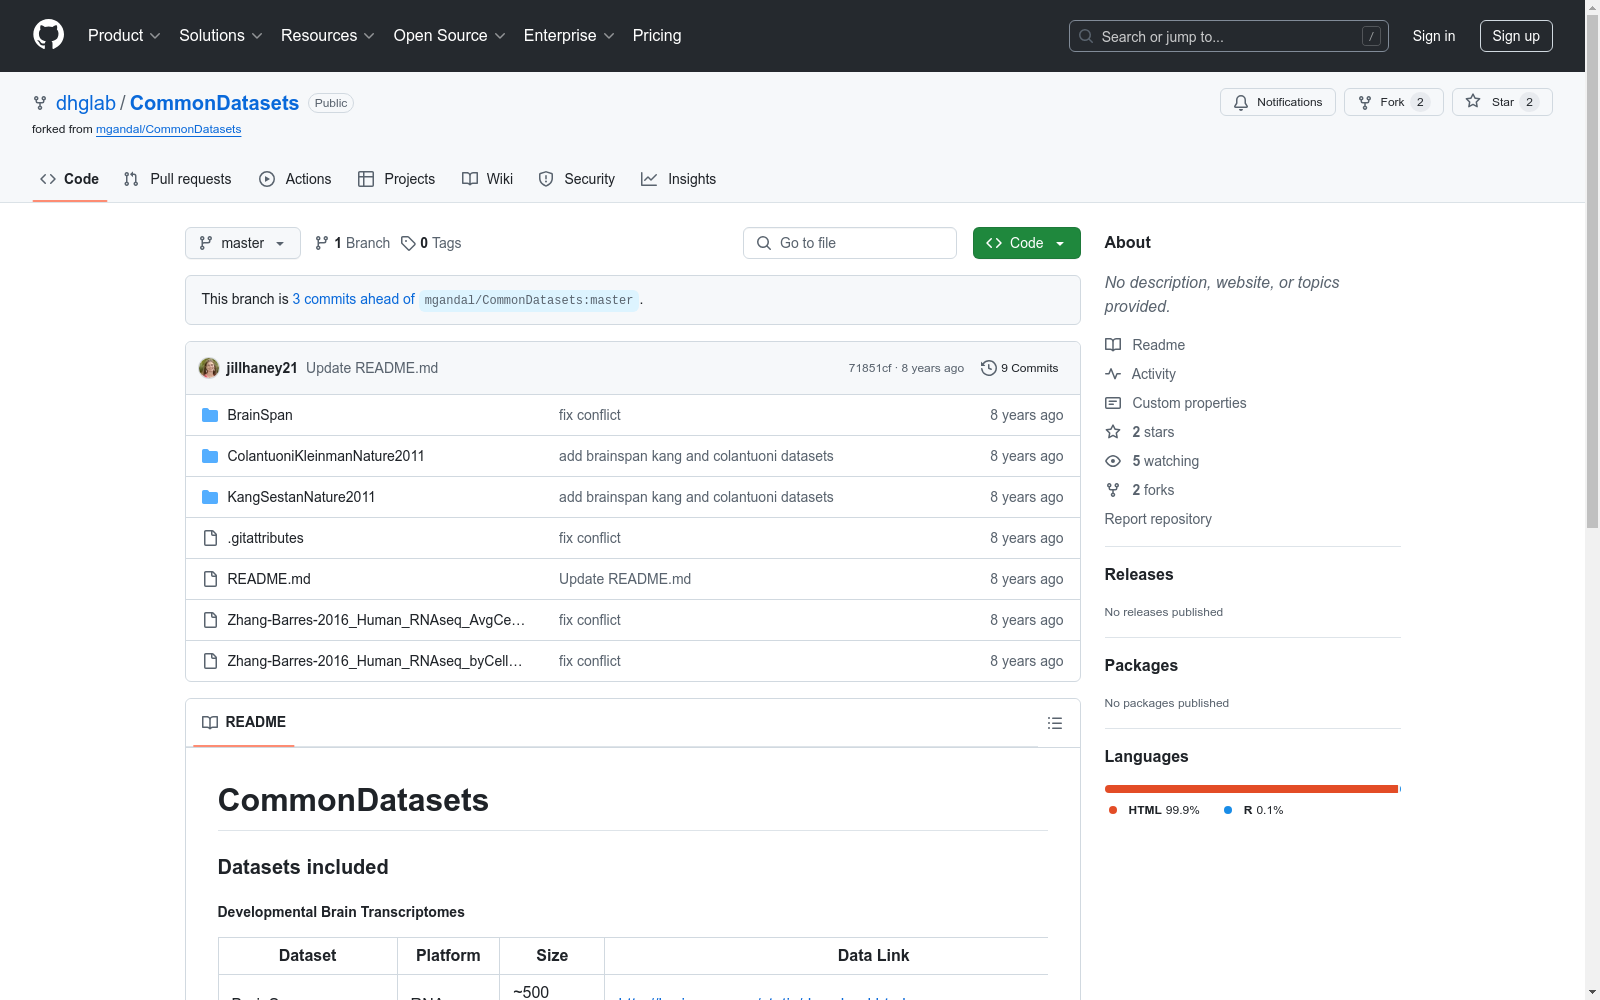Click the search magnifier icon in header
The width and height of the screenshot is (1600, 1000).
[1086, 36]
